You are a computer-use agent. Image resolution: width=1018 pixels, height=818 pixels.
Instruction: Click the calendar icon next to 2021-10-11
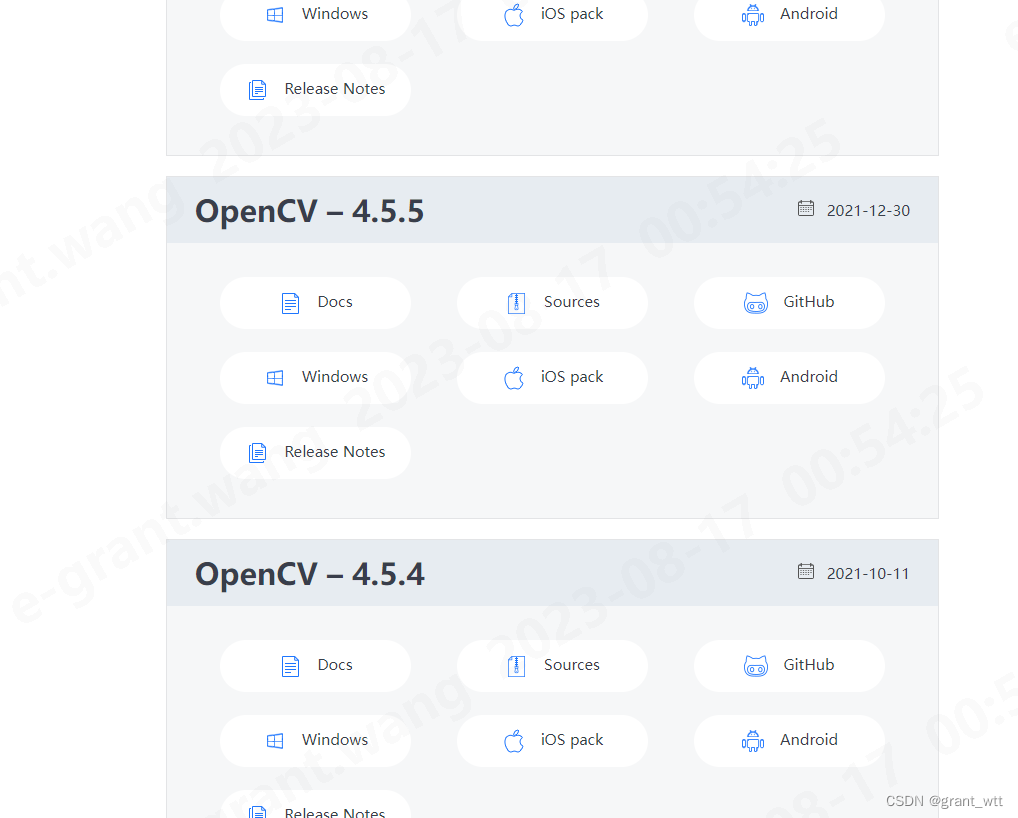(x=806, y=572)
